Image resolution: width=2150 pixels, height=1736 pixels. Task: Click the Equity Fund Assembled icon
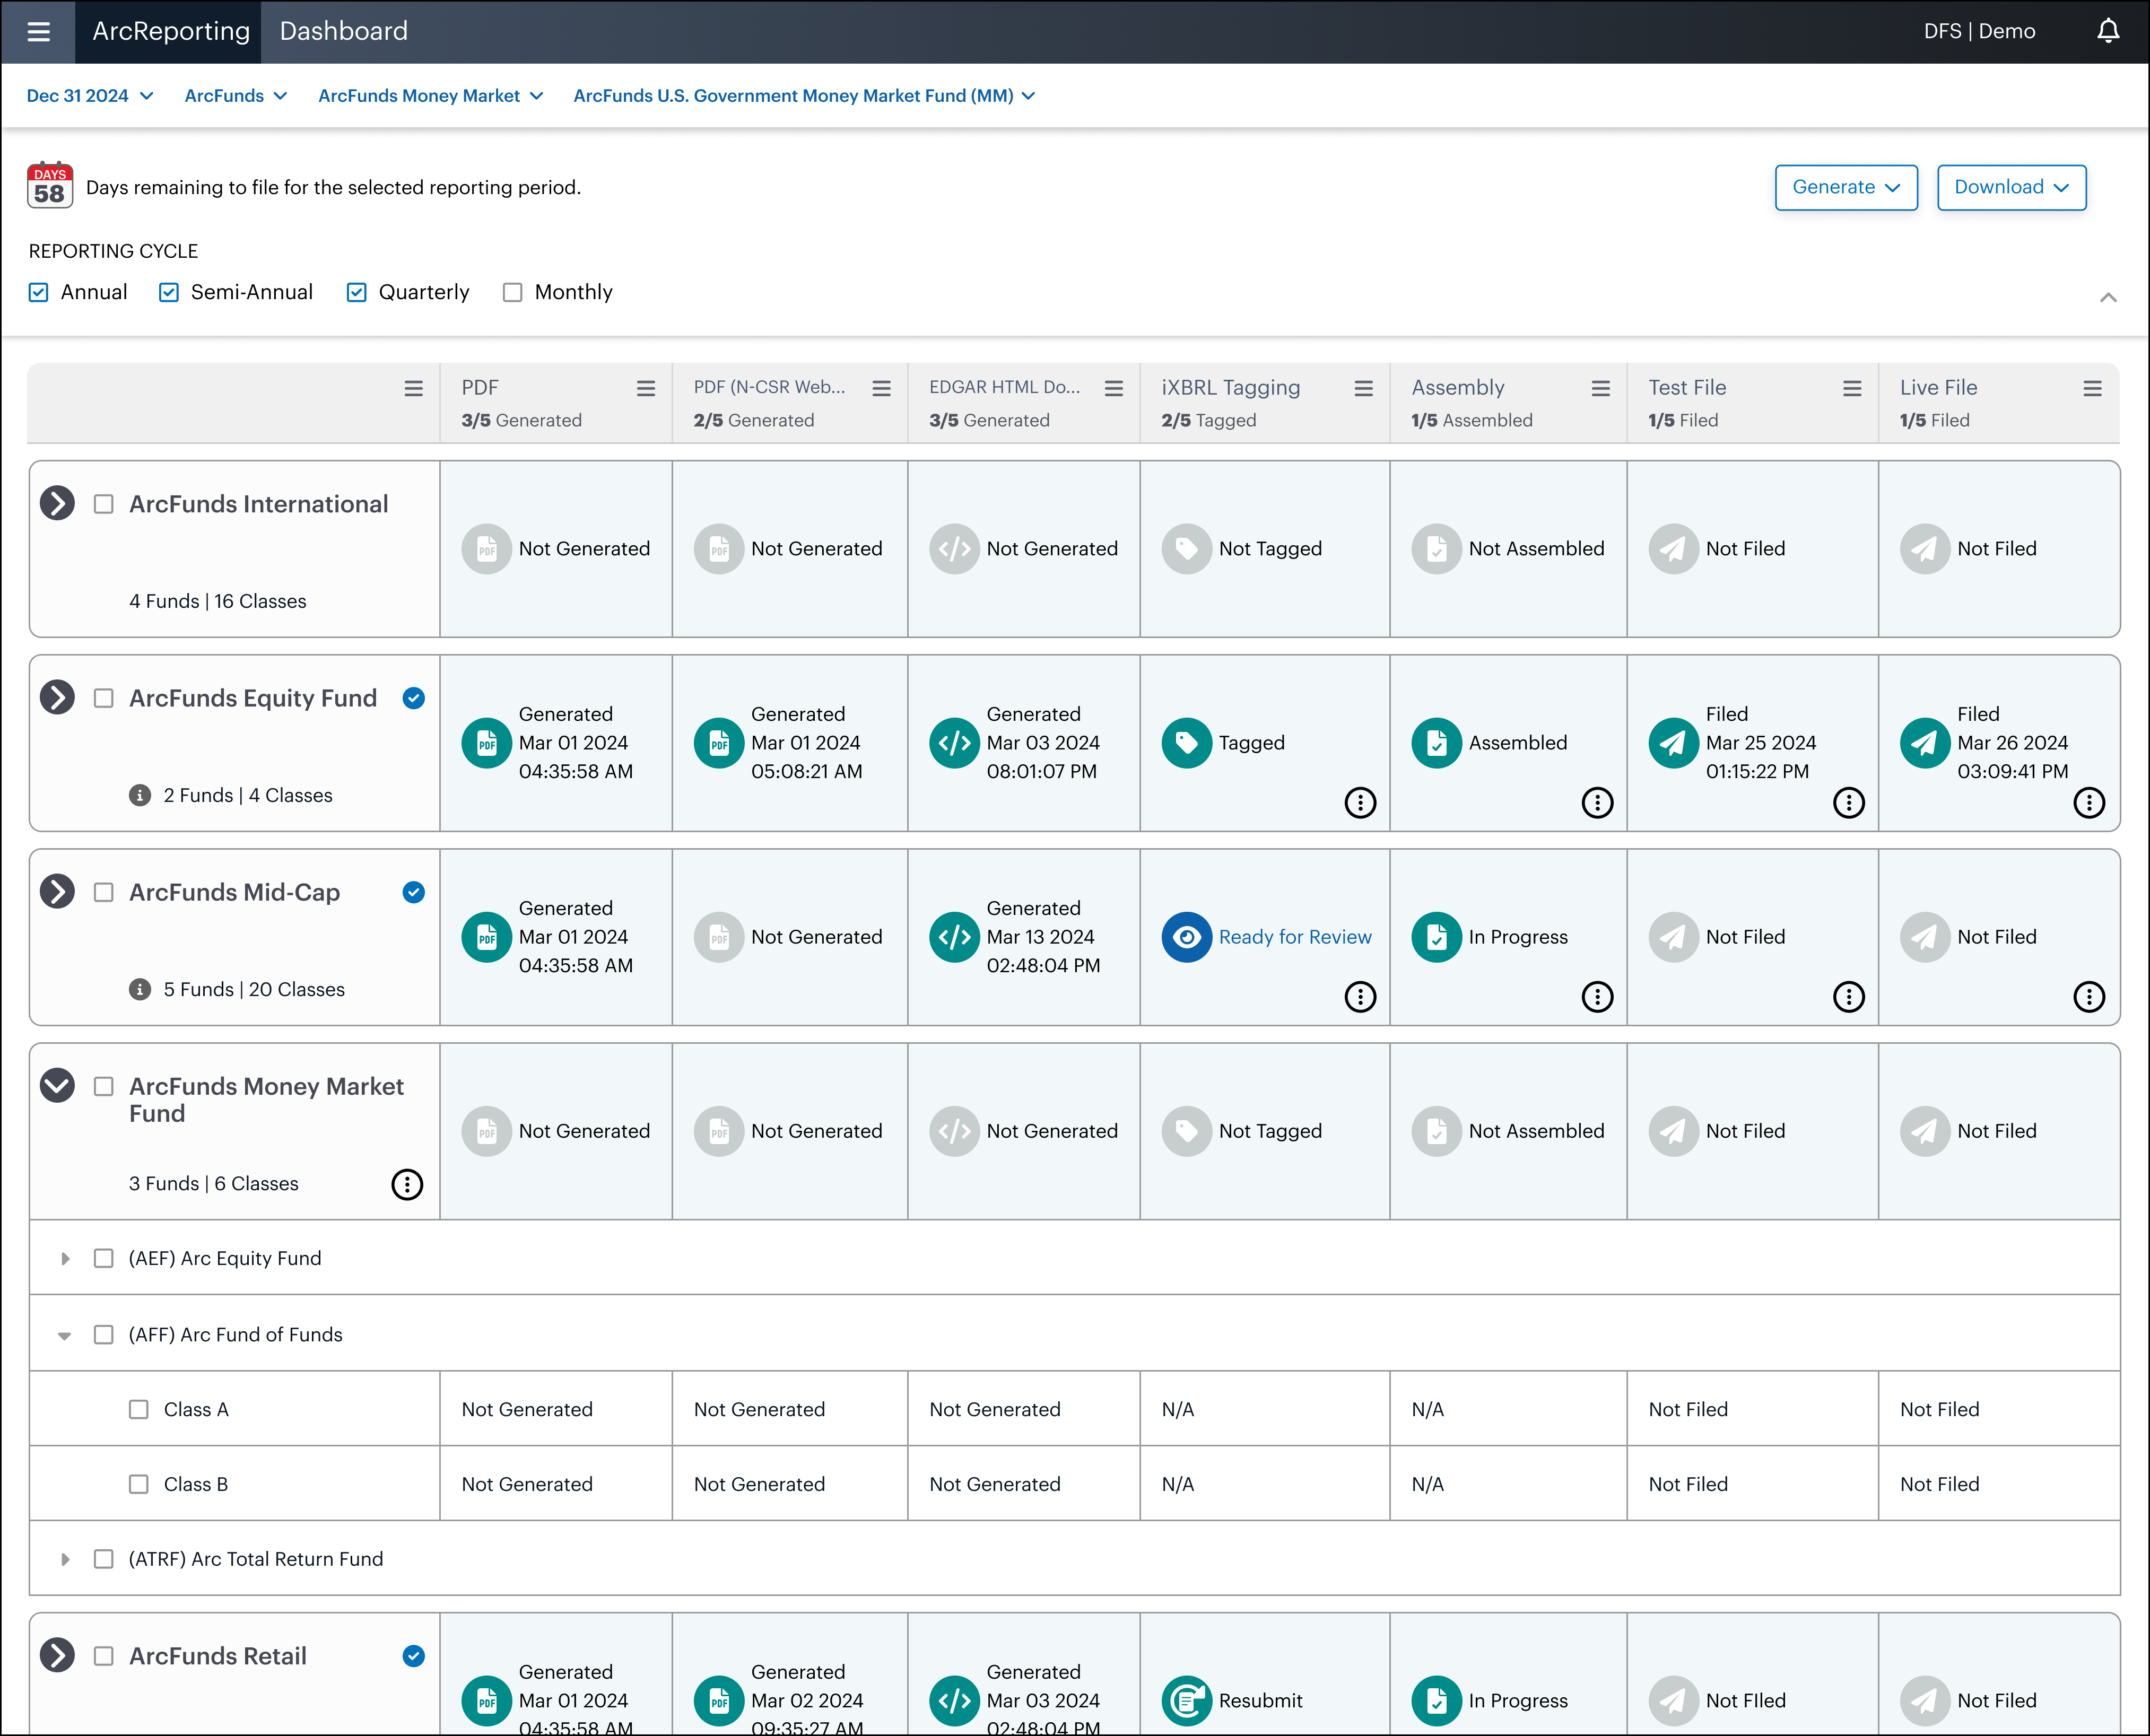[x=1437, y=743]
